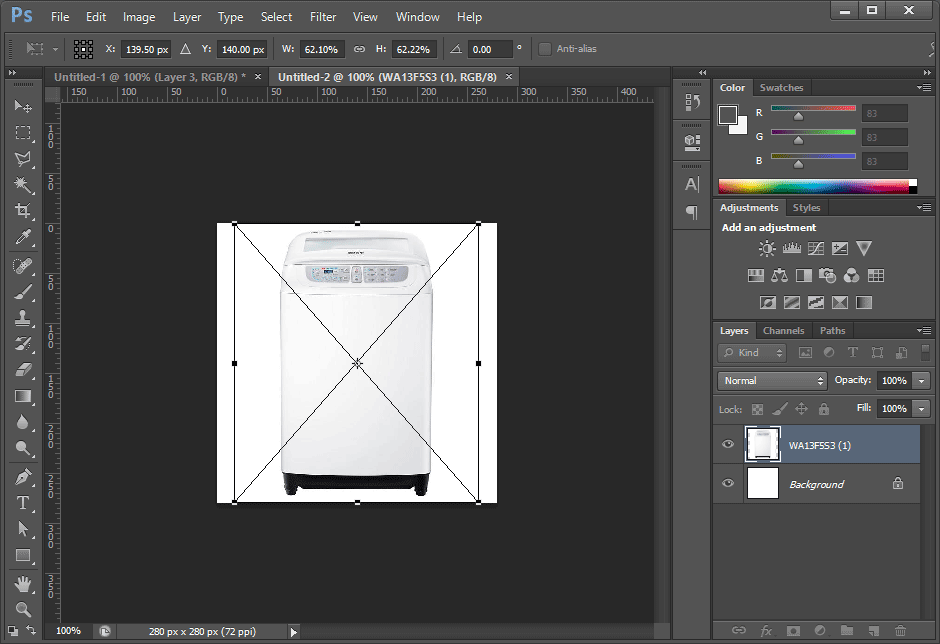Screen dimensions: 940x644
Task: Click the Create a new layer button
Action: pyautogui.click(x=874, y=631)
